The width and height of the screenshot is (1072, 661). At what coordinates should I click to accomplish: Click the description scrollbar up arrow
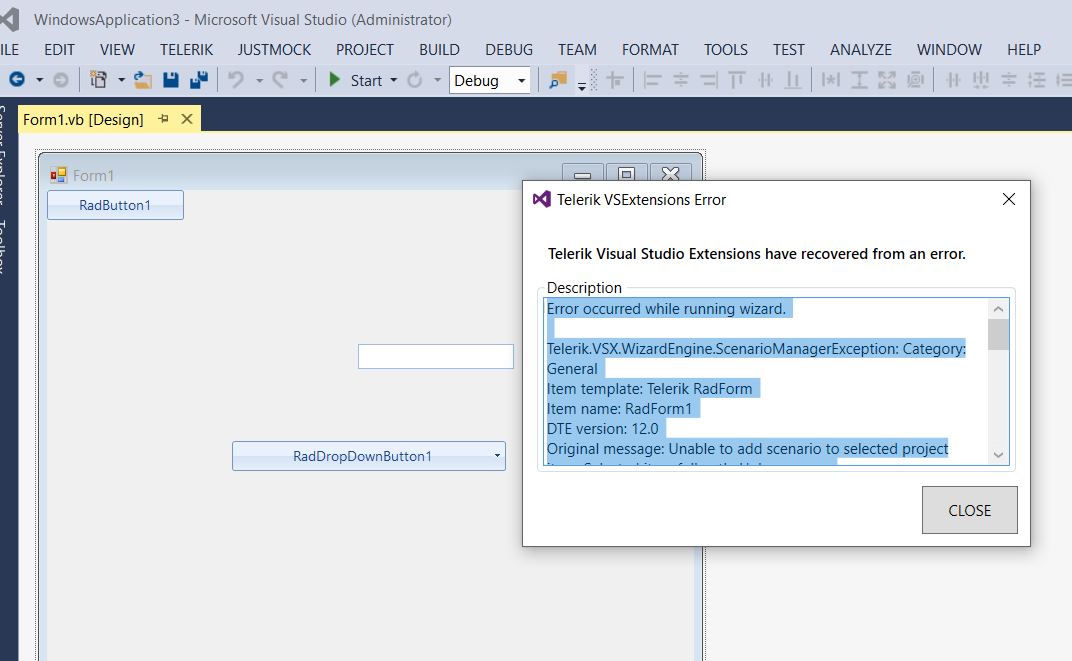998,309
